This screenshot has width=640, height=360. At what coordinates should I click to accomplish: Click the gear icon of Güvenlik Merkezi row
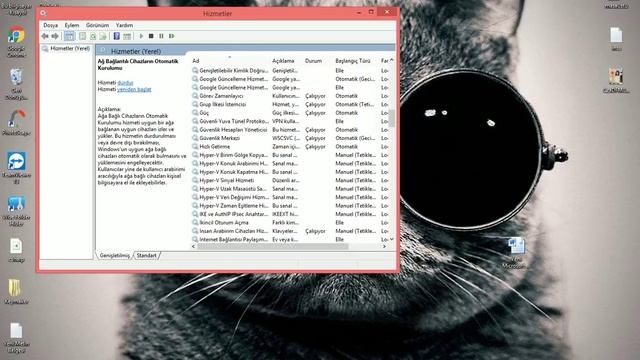(195, 138)
